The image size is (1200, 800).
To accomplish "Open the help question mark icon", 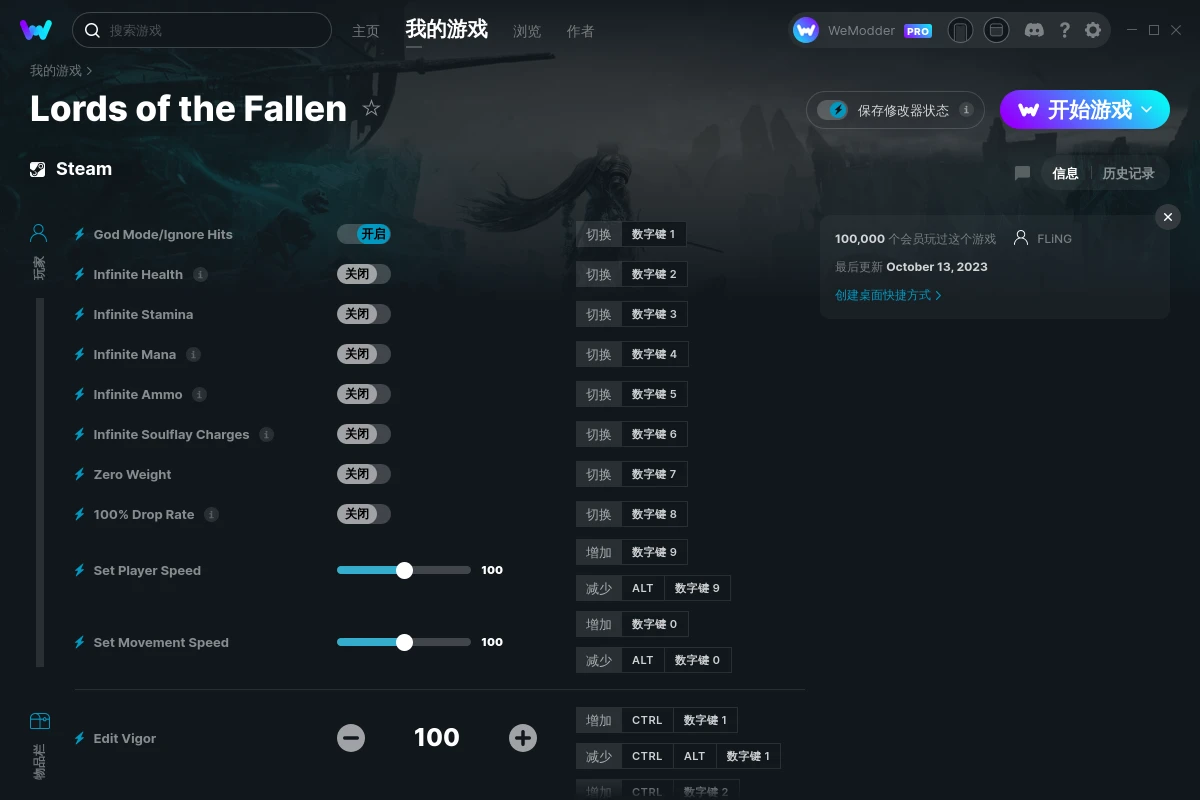I will pos(1065,30).
